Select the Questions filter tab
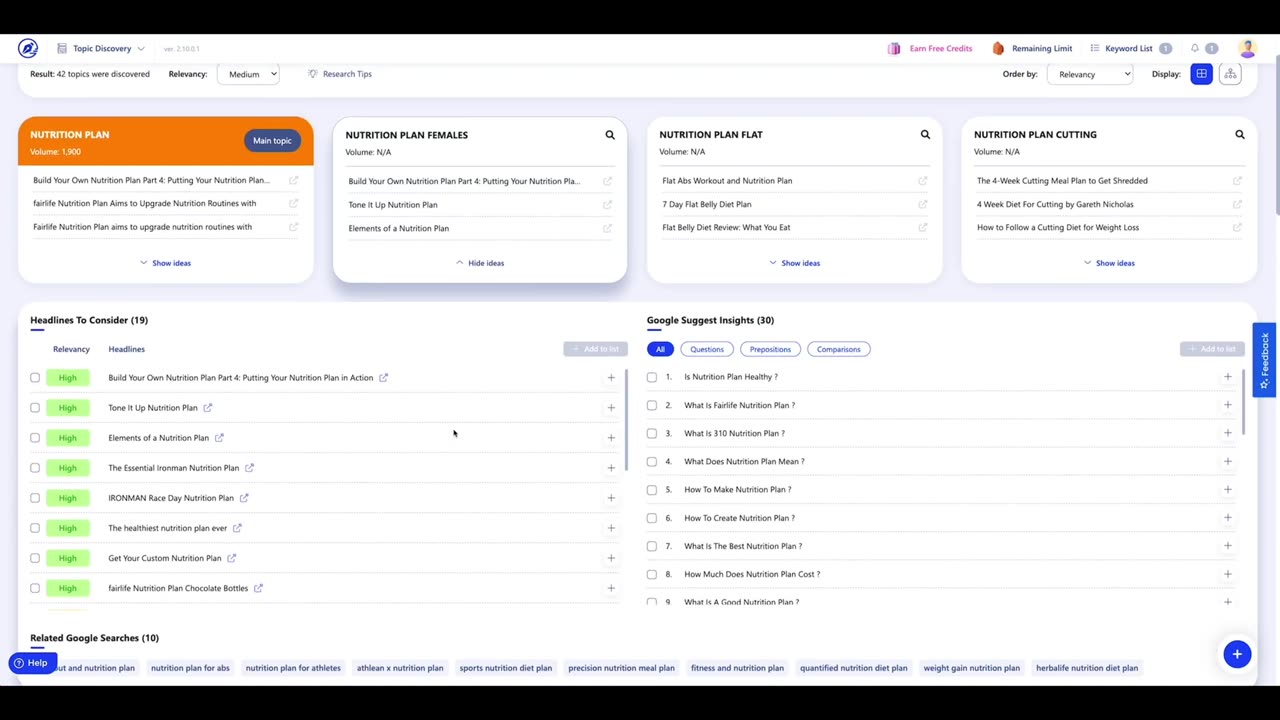 coord(707,349)
